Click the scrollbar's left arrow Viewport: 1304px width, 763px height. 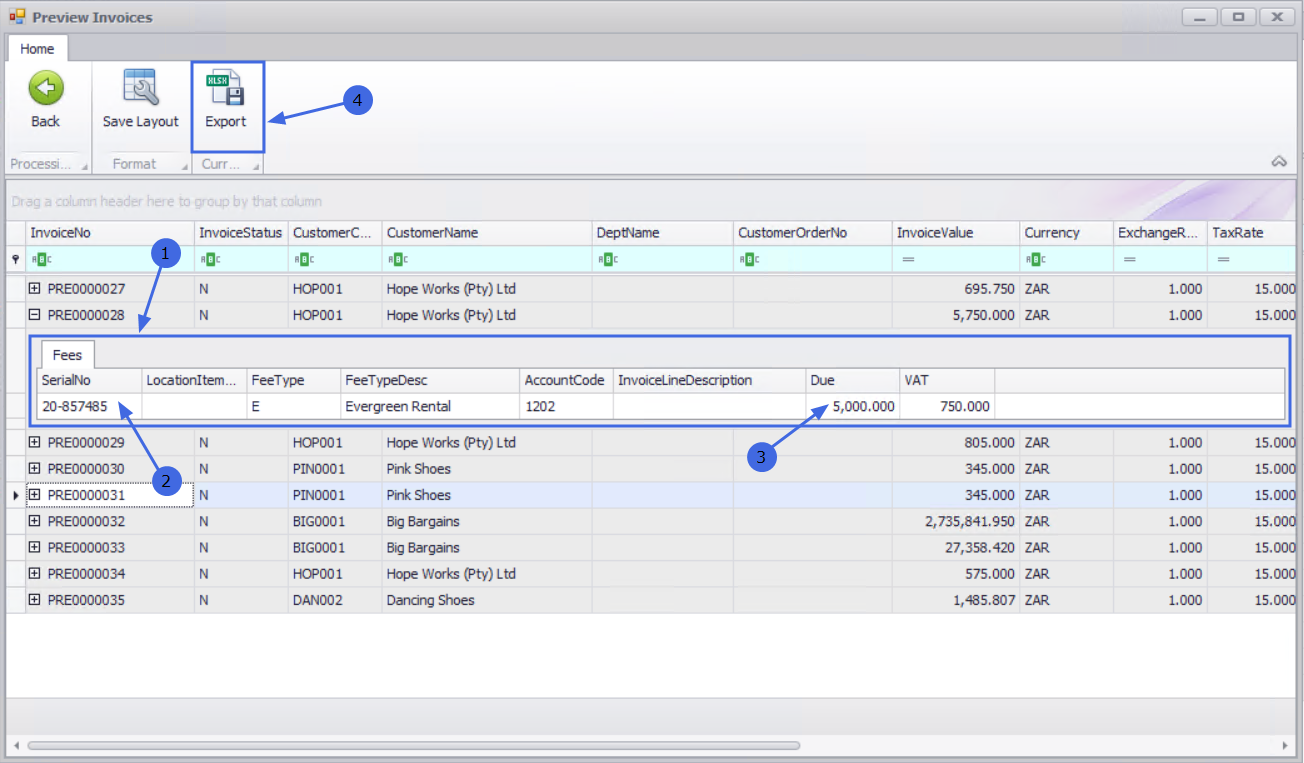click(15, 745)
